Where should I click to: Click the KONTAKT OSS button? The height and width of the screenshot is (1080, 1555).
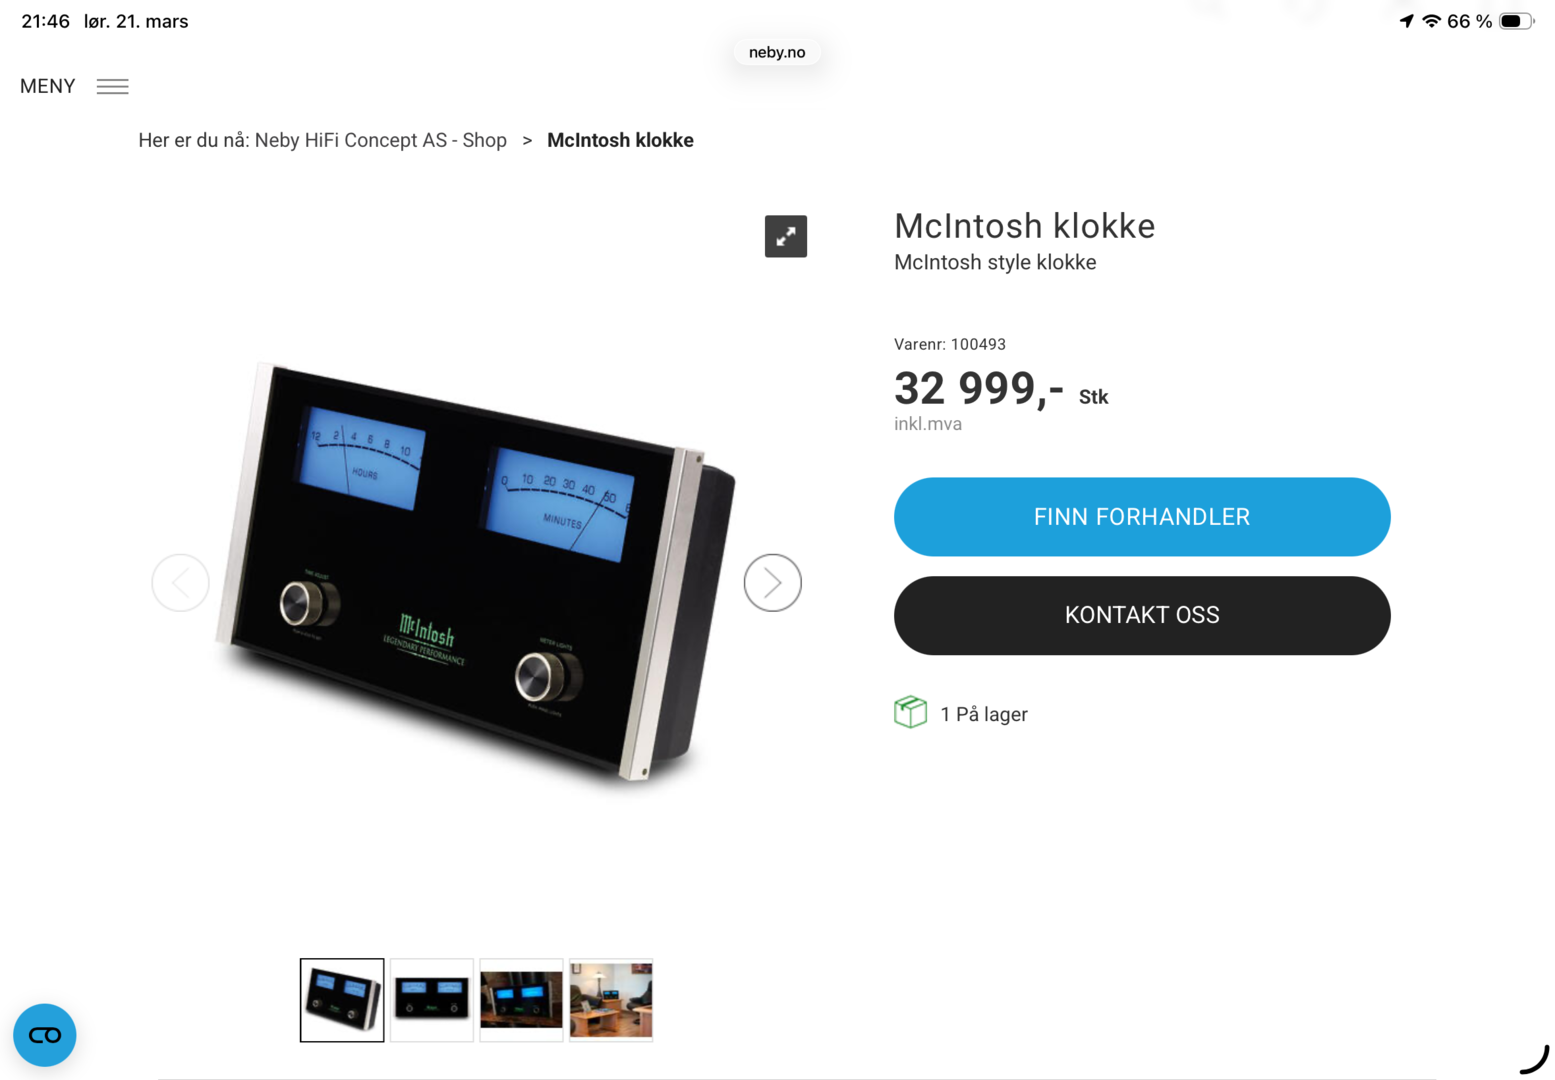1142,615
